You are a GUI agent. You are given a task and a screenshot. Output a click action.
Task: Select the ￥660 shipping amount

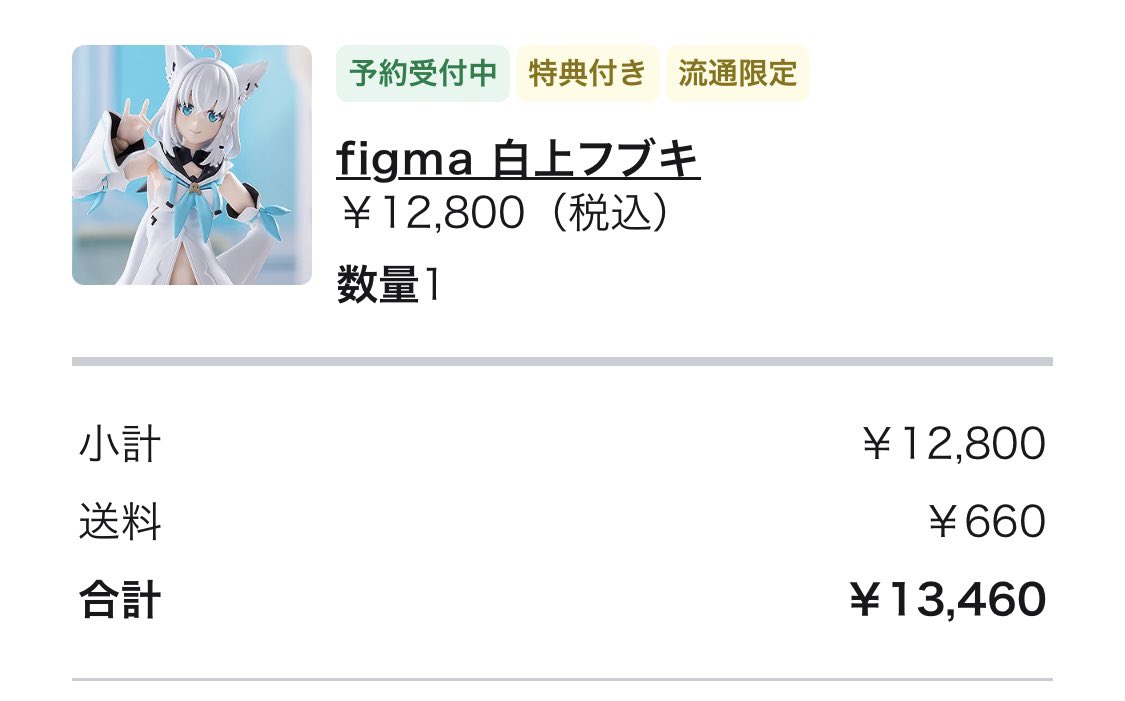[x=985, y=522]
